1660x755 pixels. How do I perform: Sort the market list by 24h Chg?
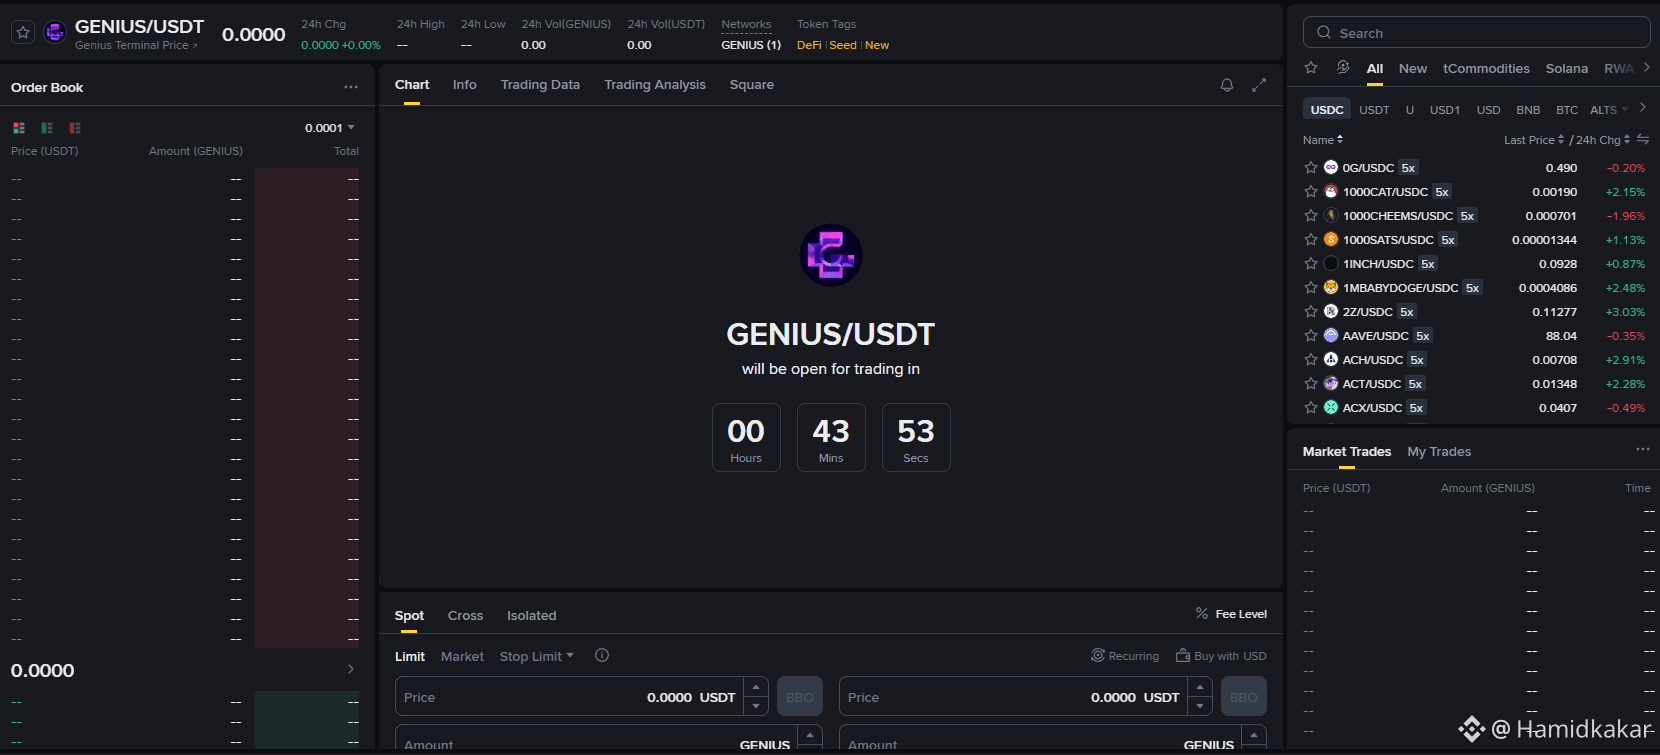[1603, 140]
